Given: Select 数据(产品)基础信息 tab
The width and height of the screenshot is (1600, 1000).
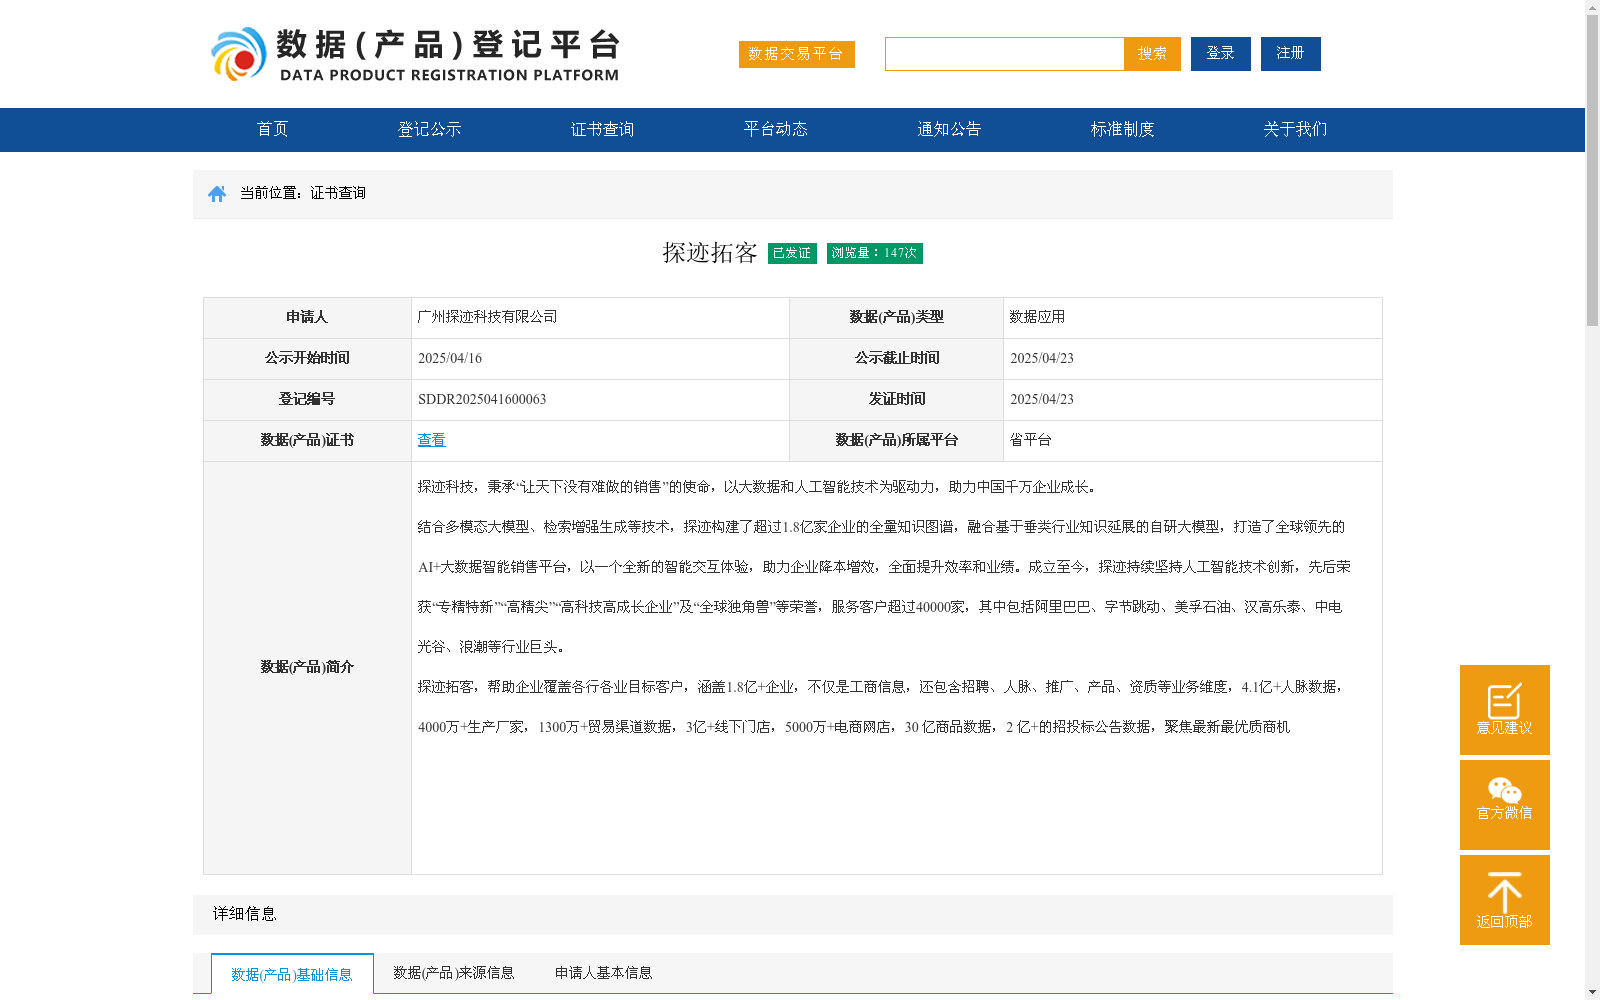Looking at the screenshot, I should 292,974.
